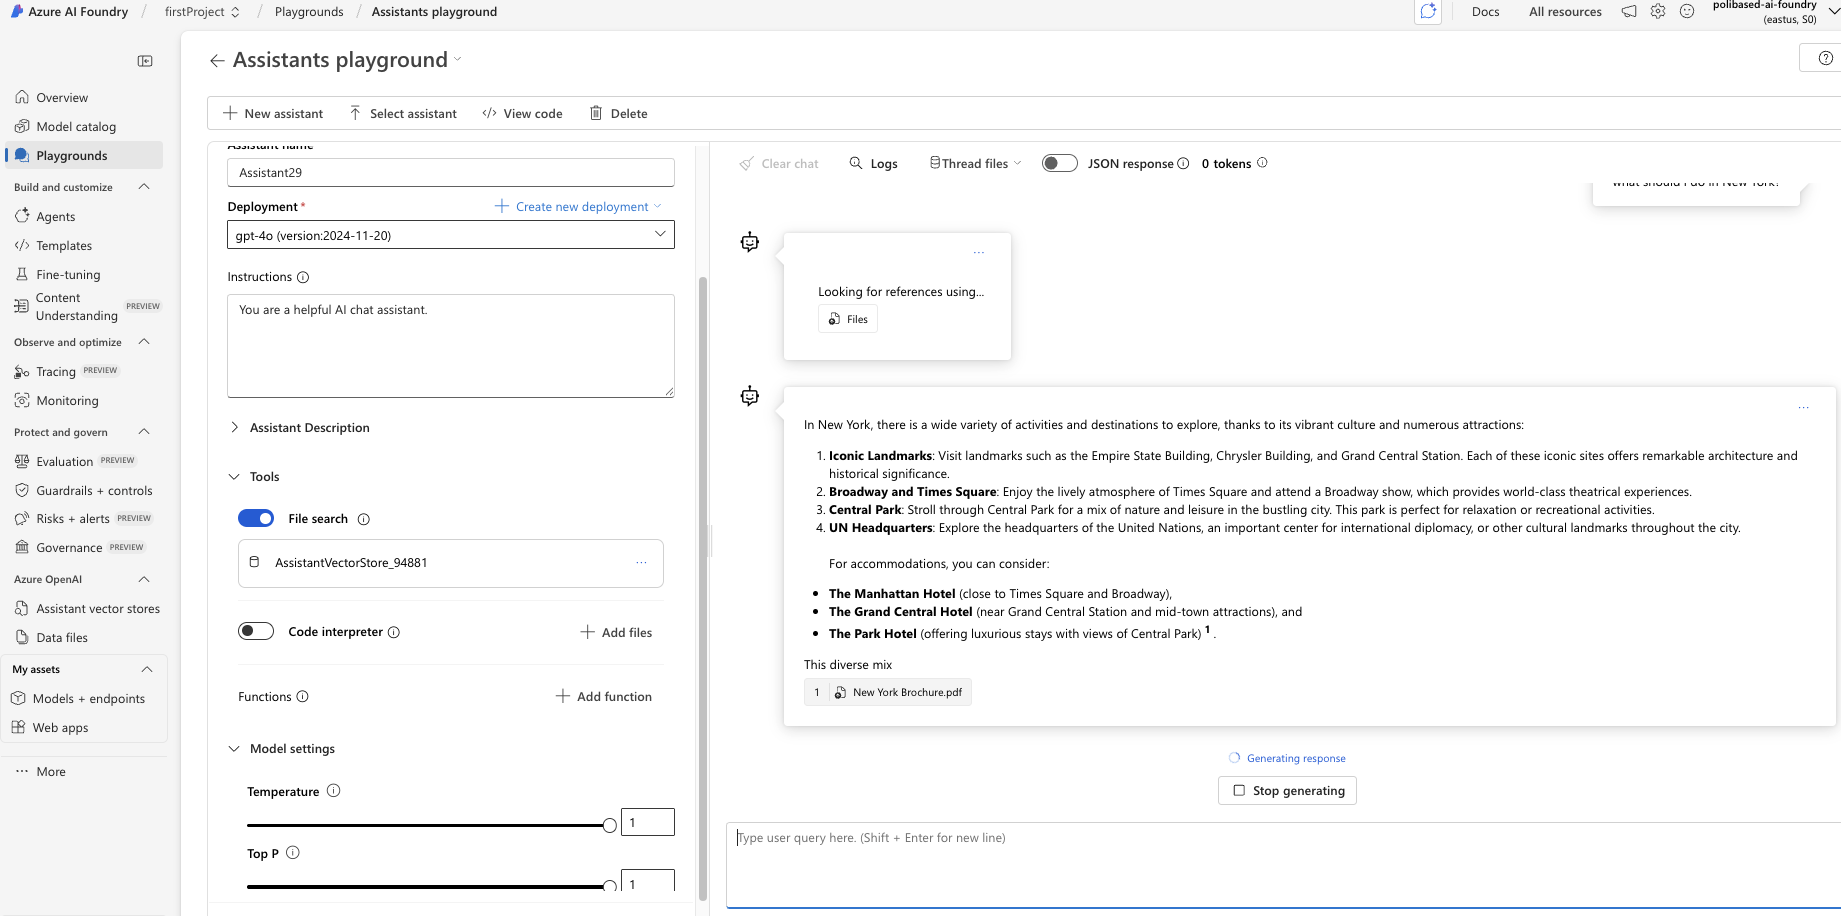
Task: Collapse My assets group
Action: tap(147, 669)
